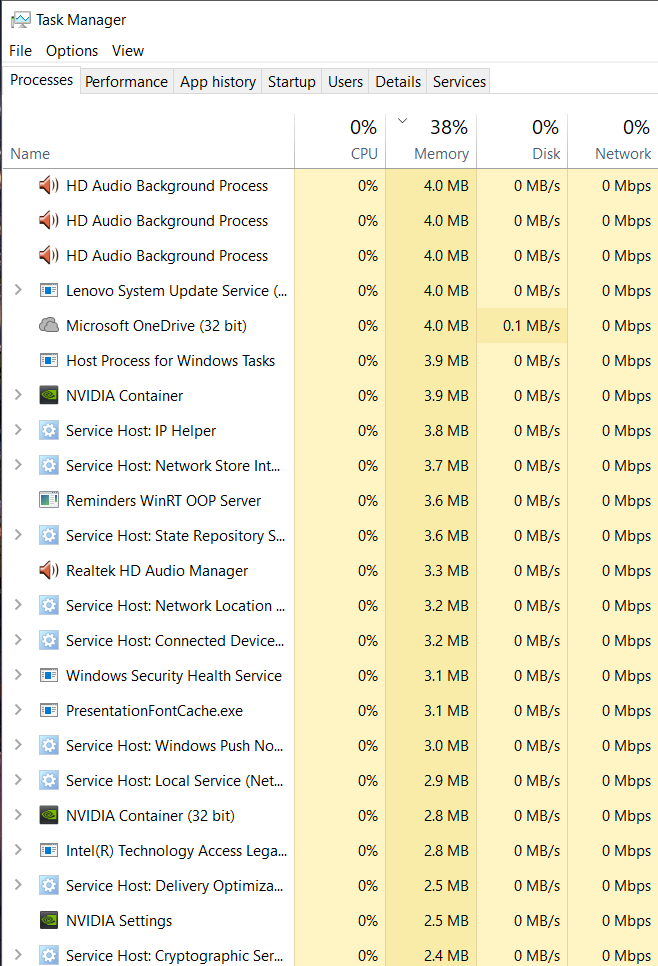Expand Service Host: Connected Device row
The image size is (658, 966).
(x=18, y=640)
